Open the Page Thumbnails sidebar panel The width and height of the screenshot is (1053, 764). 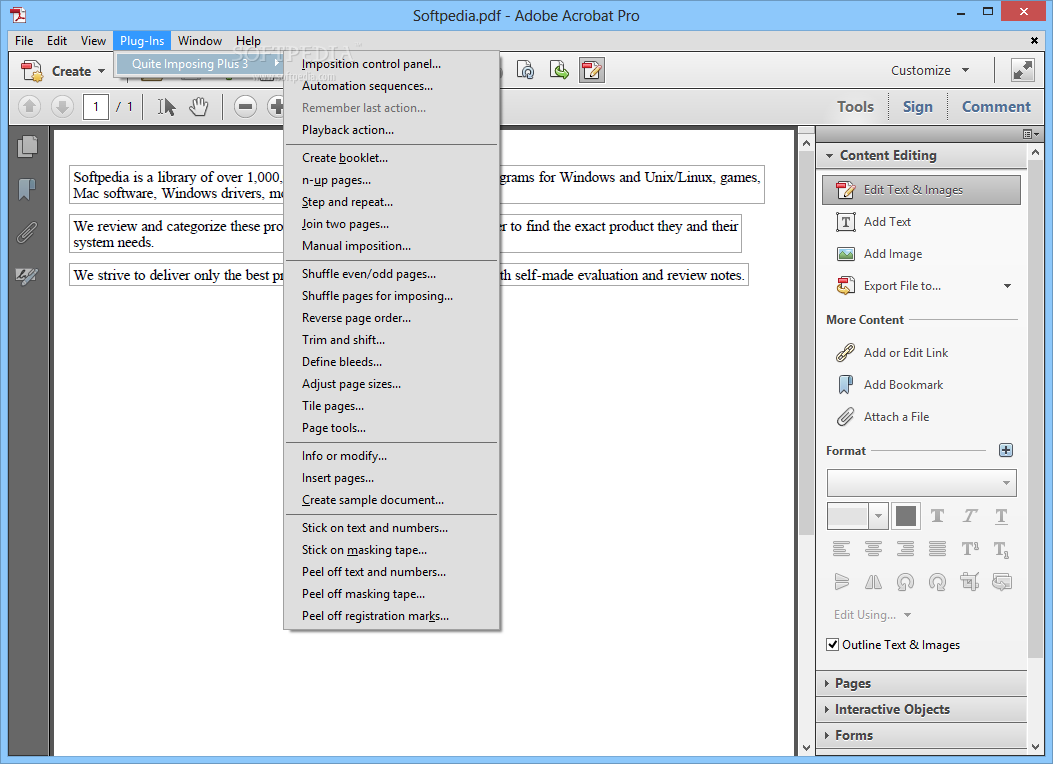pos(28,146)
